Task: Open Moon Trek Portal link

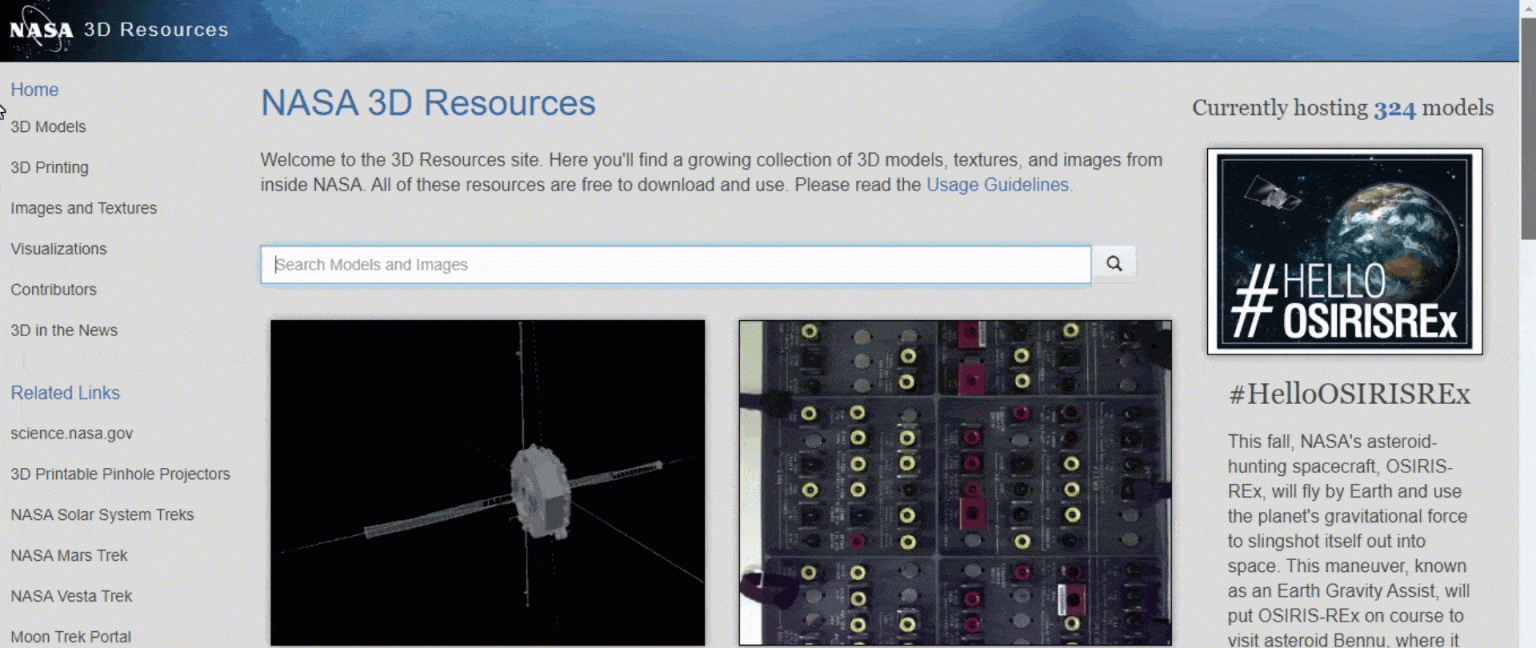Action: (71, 636)
